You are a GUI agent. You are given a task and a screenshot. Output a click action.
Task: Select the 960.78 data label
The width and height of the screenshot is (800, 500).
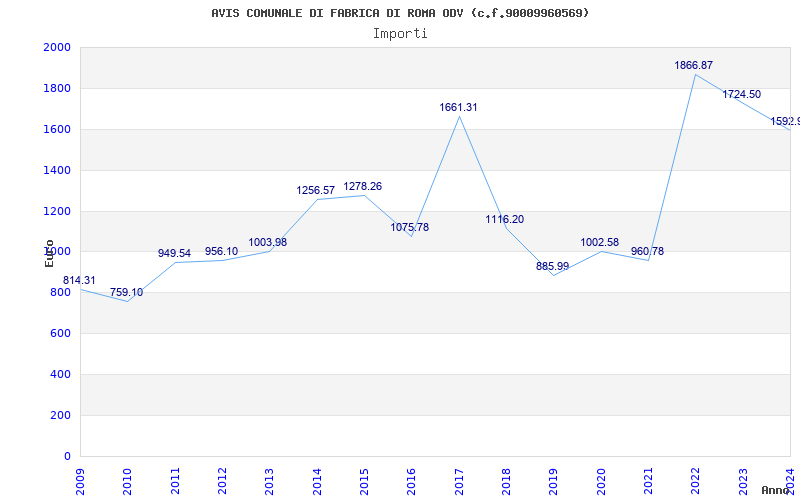(647, 252)
